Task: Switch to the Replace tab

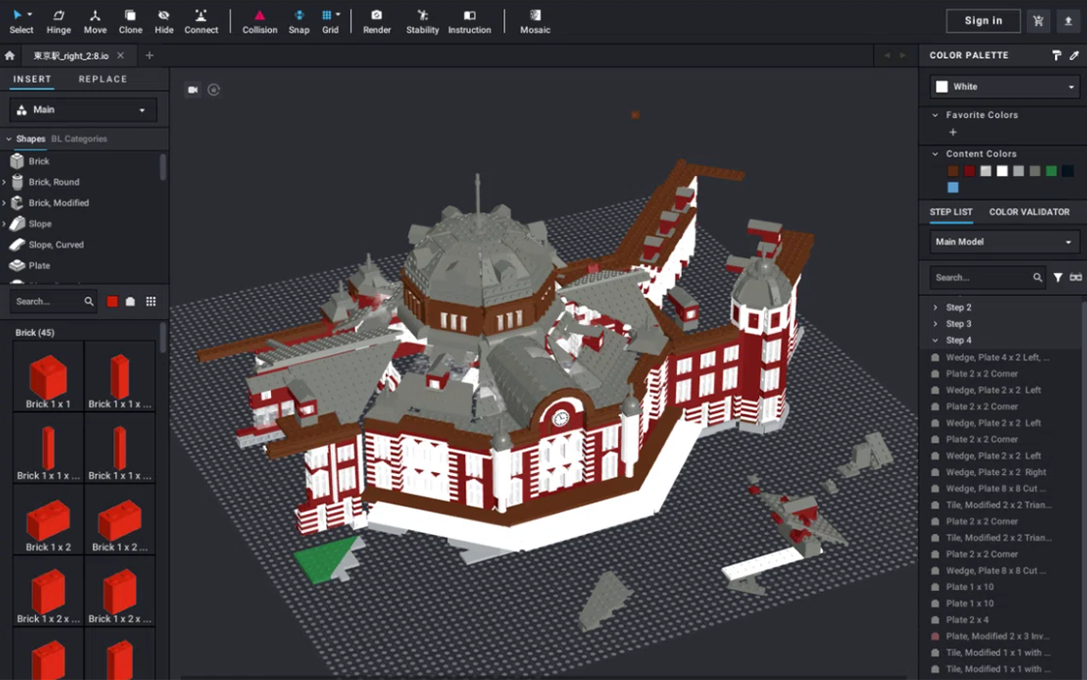Action: [x=103, y=79]
